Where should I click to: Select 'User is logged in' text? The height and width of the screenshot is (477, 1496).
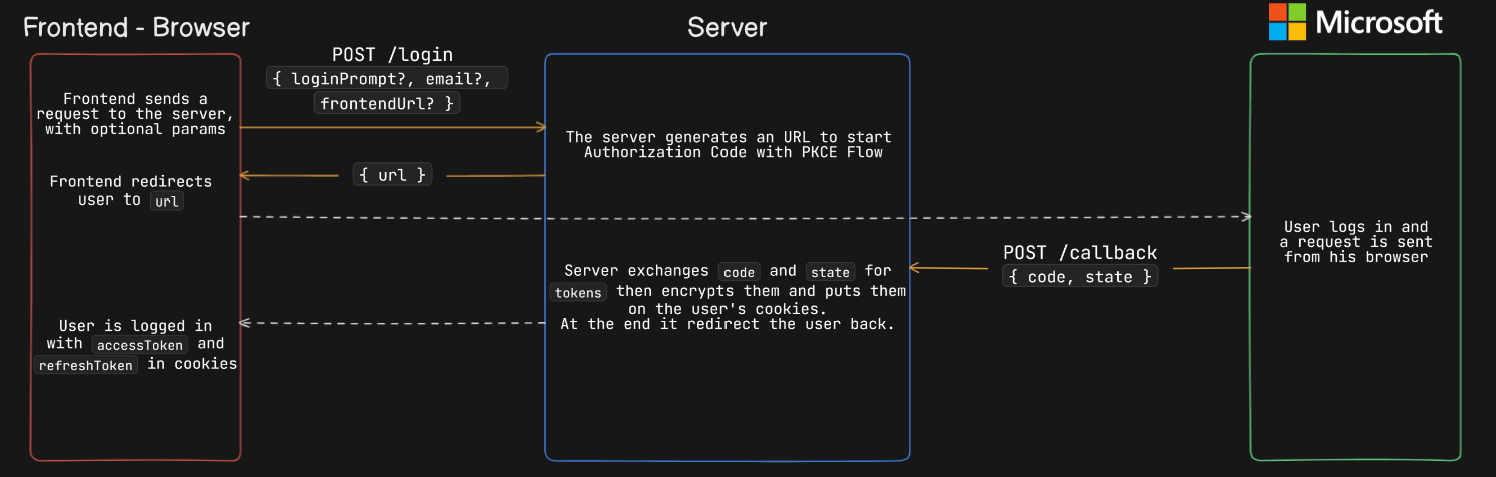[135, 326]
